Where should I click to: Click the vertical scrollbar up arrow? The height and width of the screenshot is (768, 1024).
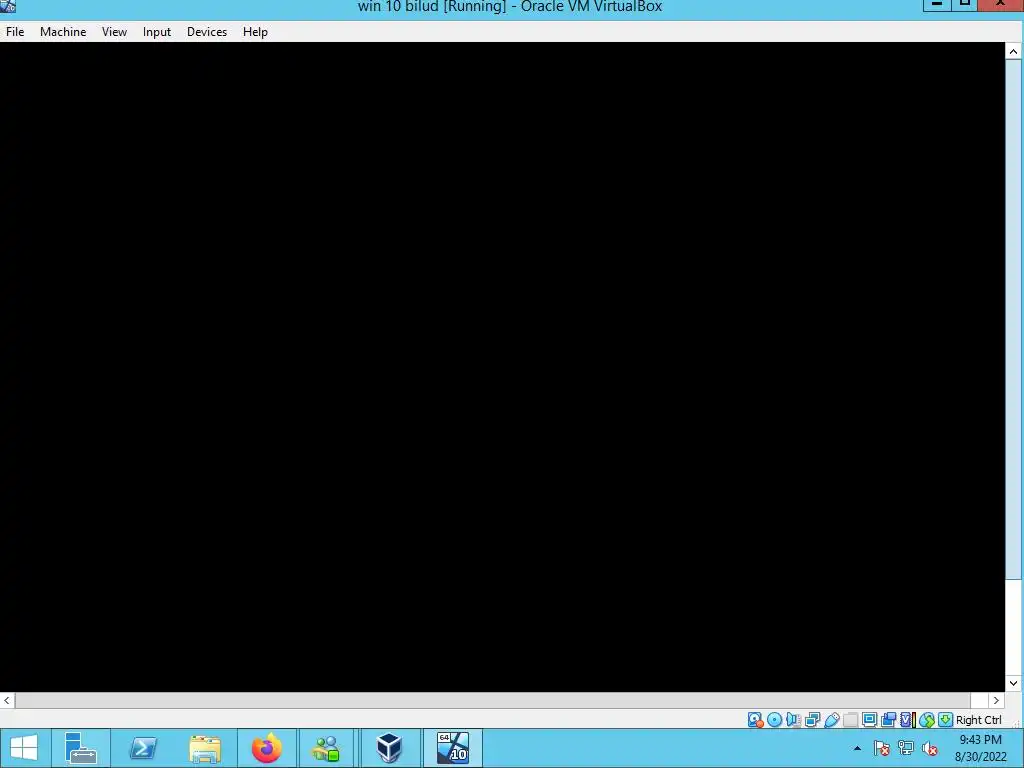[1013, 52]
